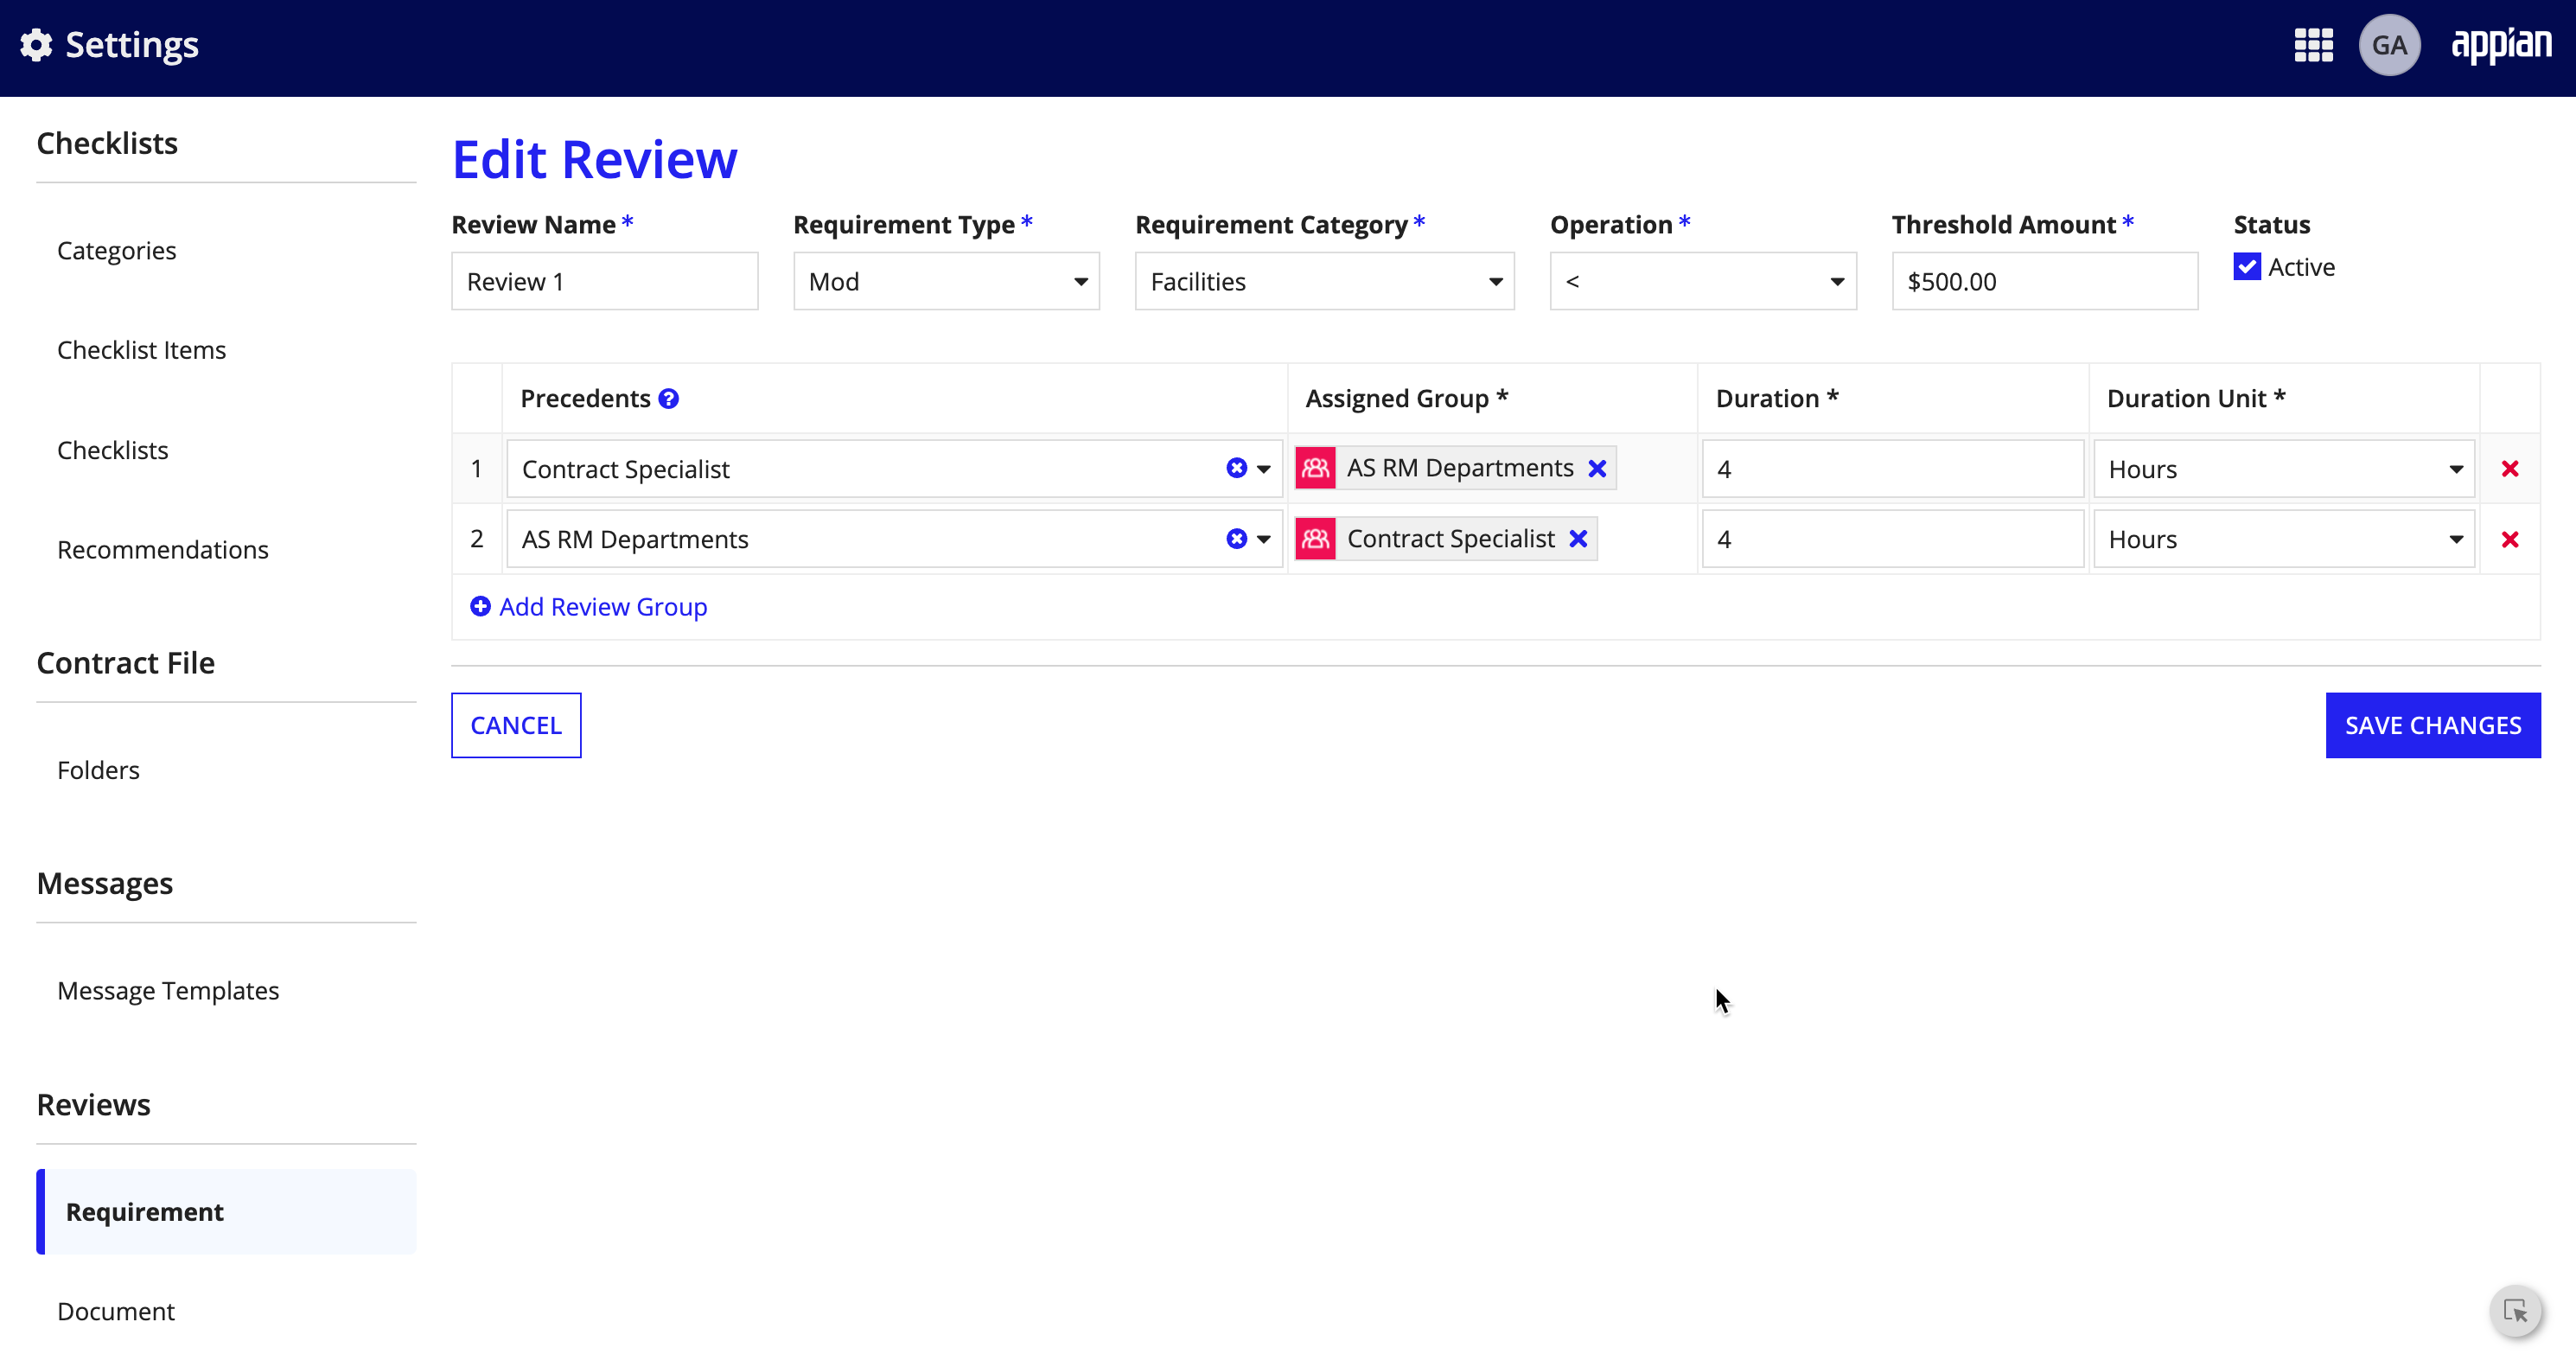The height and width of the screenshot is (1354, 2576).
Task: Click the CANCEL button
Action: click(x=516, y=725)
